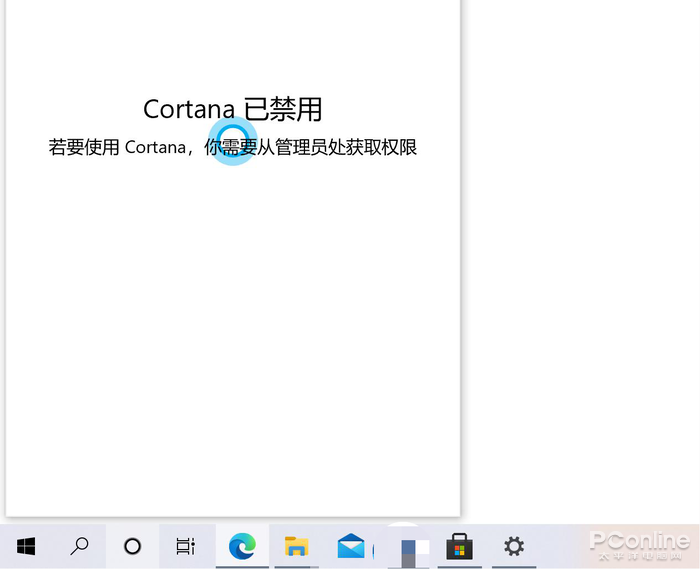Screen dimensions: 700x569
Task: Click the magnifier search icon on taskbar
Action: point(80,546)
